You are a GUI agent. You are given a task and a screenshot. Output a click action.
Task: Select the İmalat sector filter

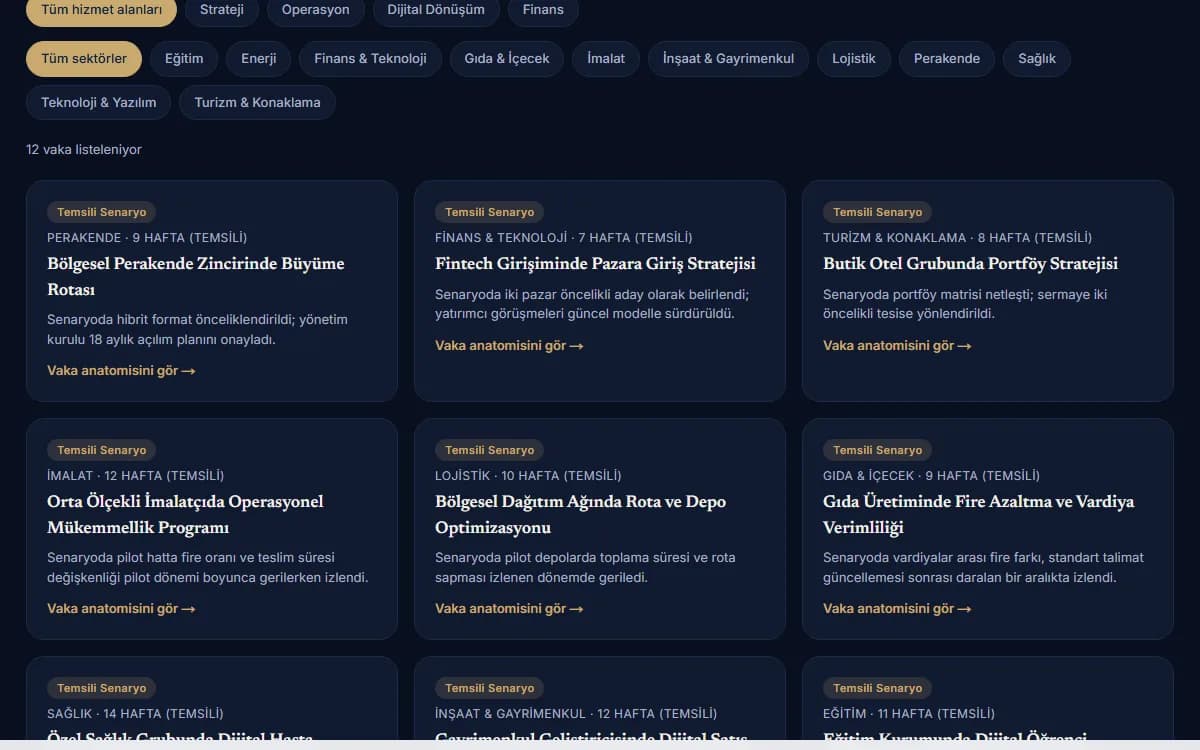tap(606, 59)
